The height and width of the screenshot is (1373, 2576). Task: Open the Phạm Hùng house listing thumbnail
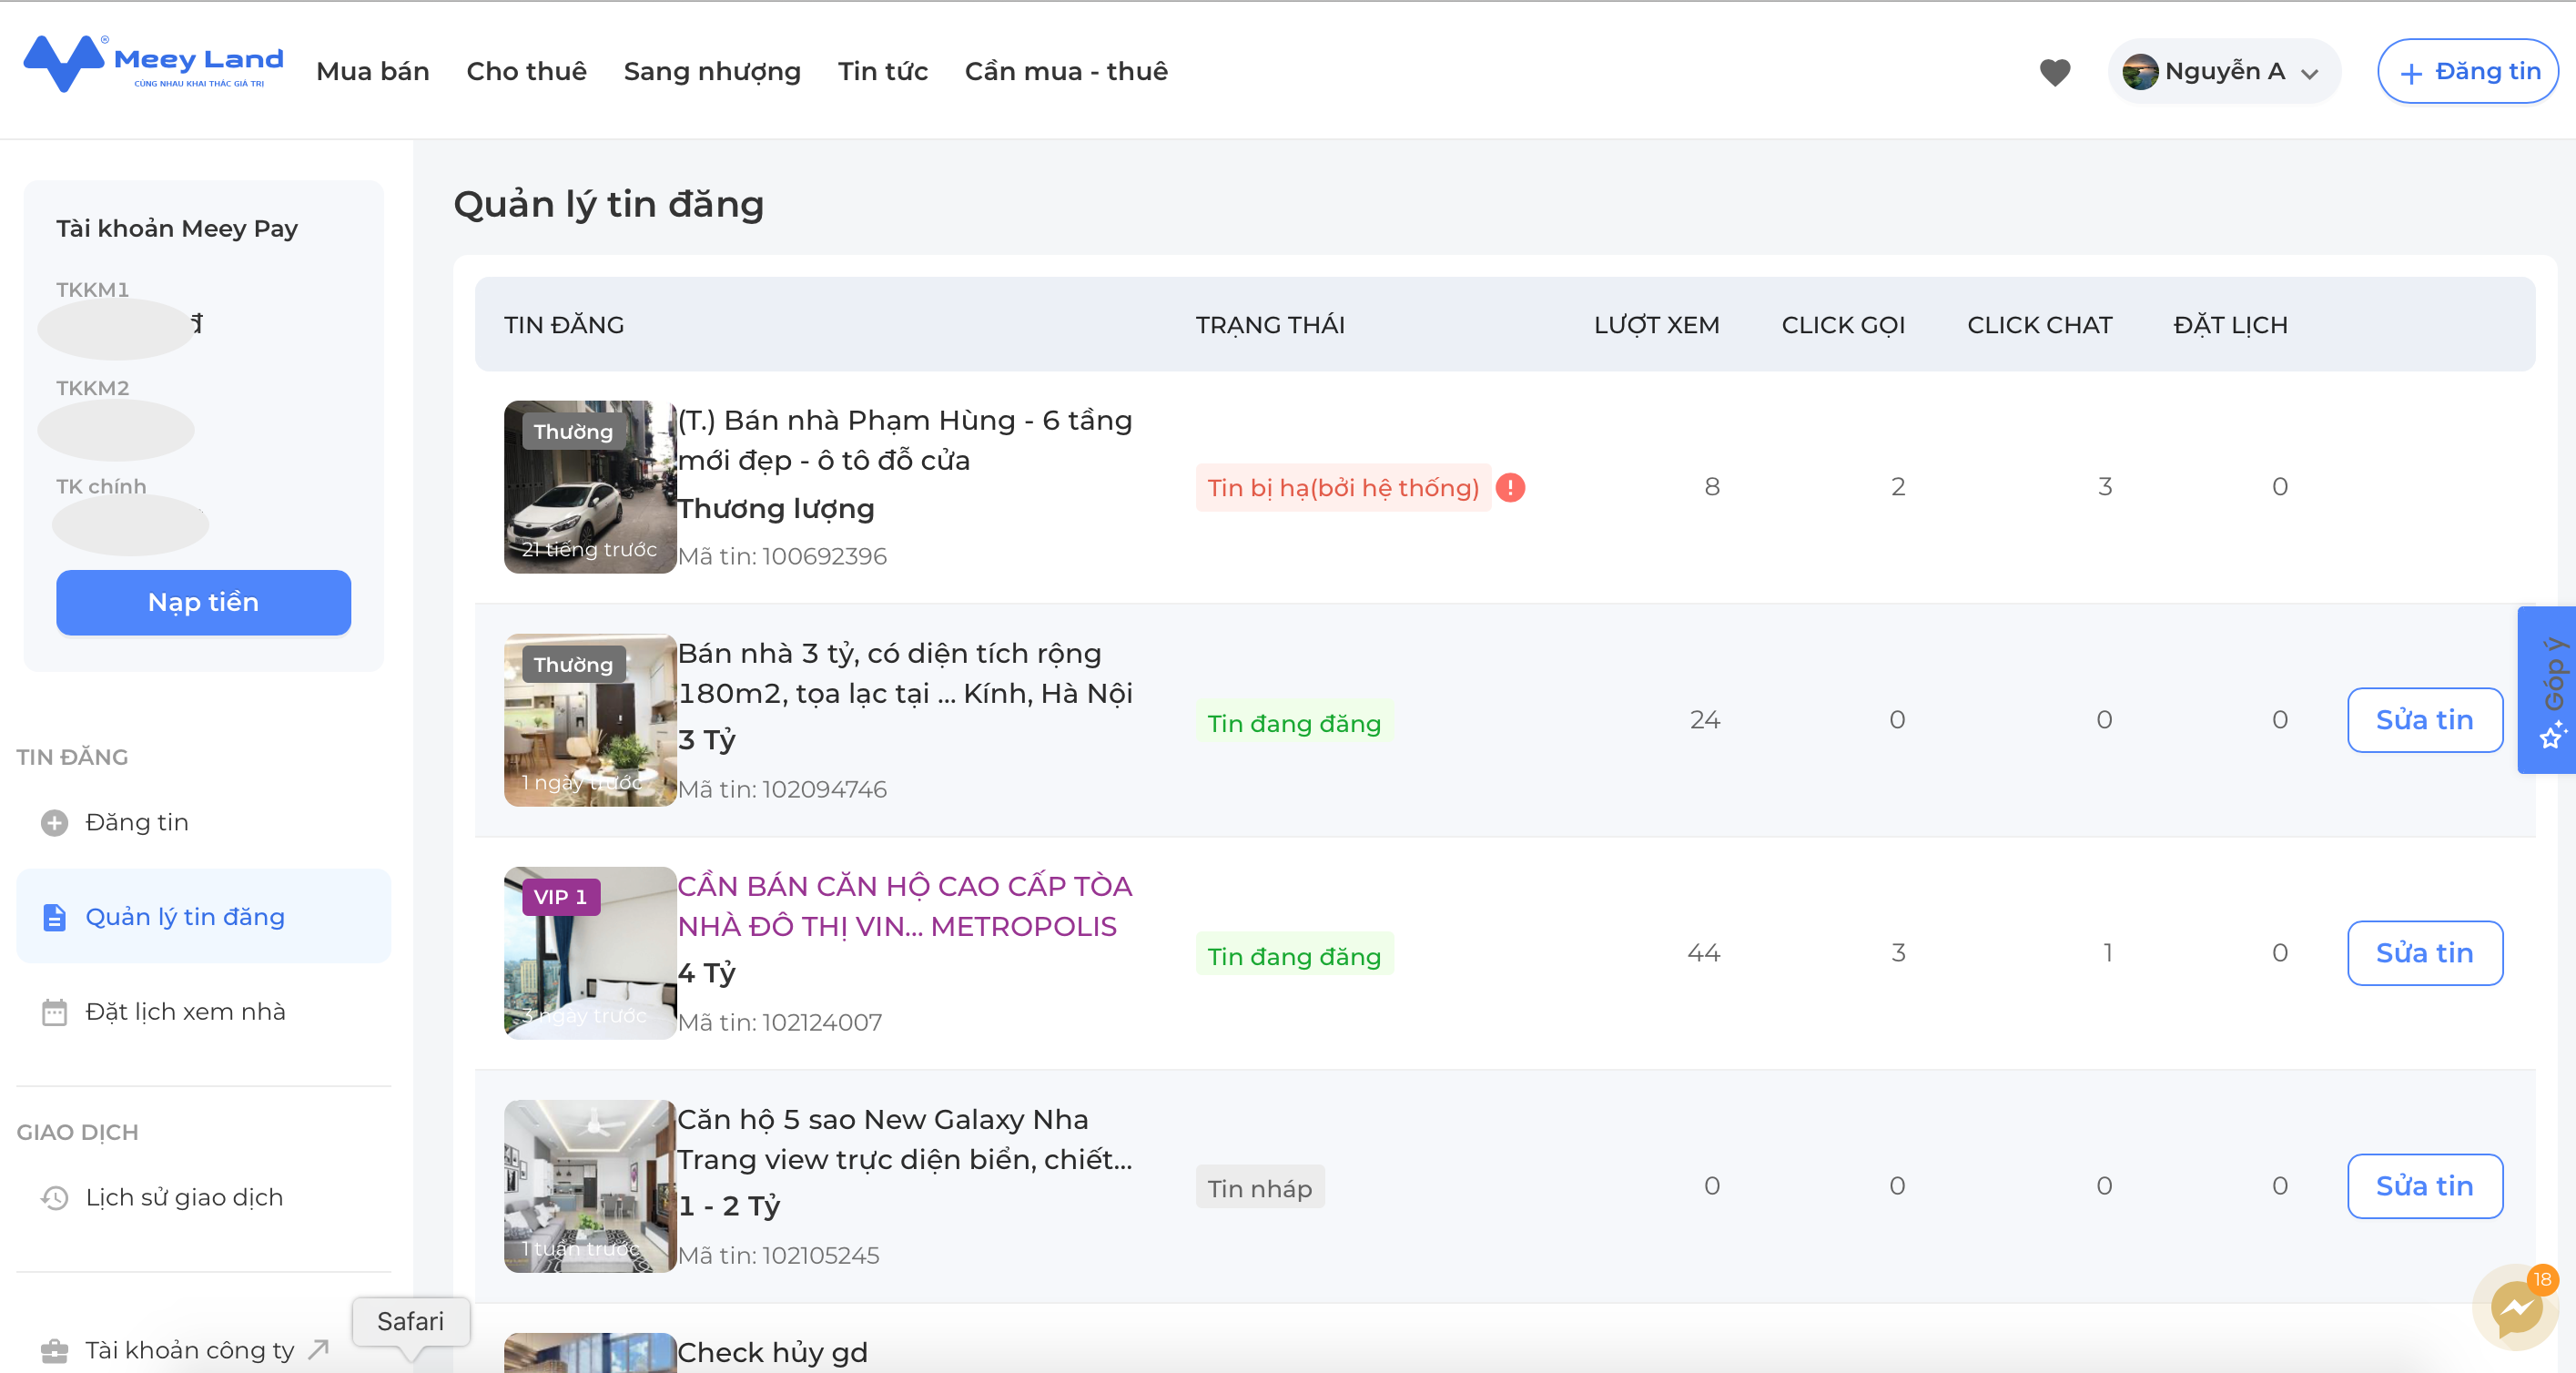click(x=590, y=487)
